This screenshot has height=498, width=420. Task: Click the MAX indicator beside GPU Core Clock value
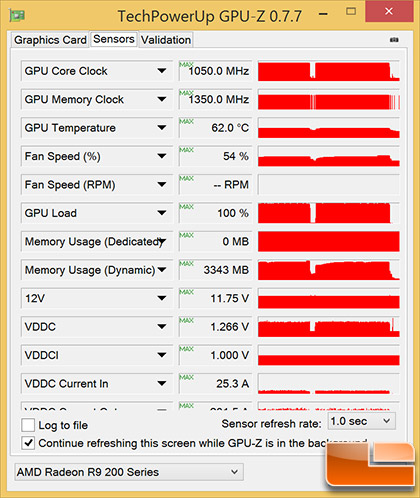tap(186, 64)
